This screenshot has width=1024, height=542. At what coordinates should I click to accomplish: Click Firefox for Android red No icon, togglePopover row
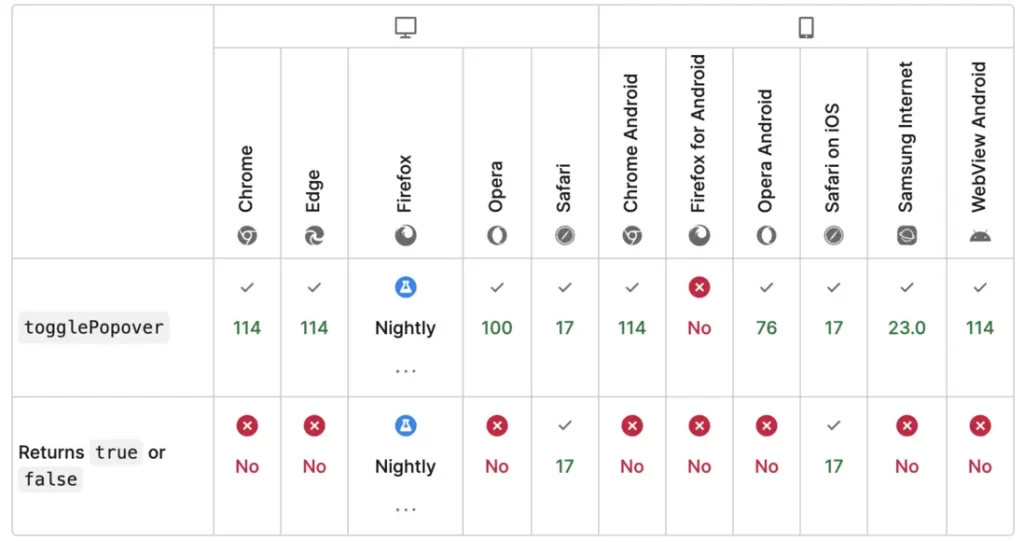point(699,288)
